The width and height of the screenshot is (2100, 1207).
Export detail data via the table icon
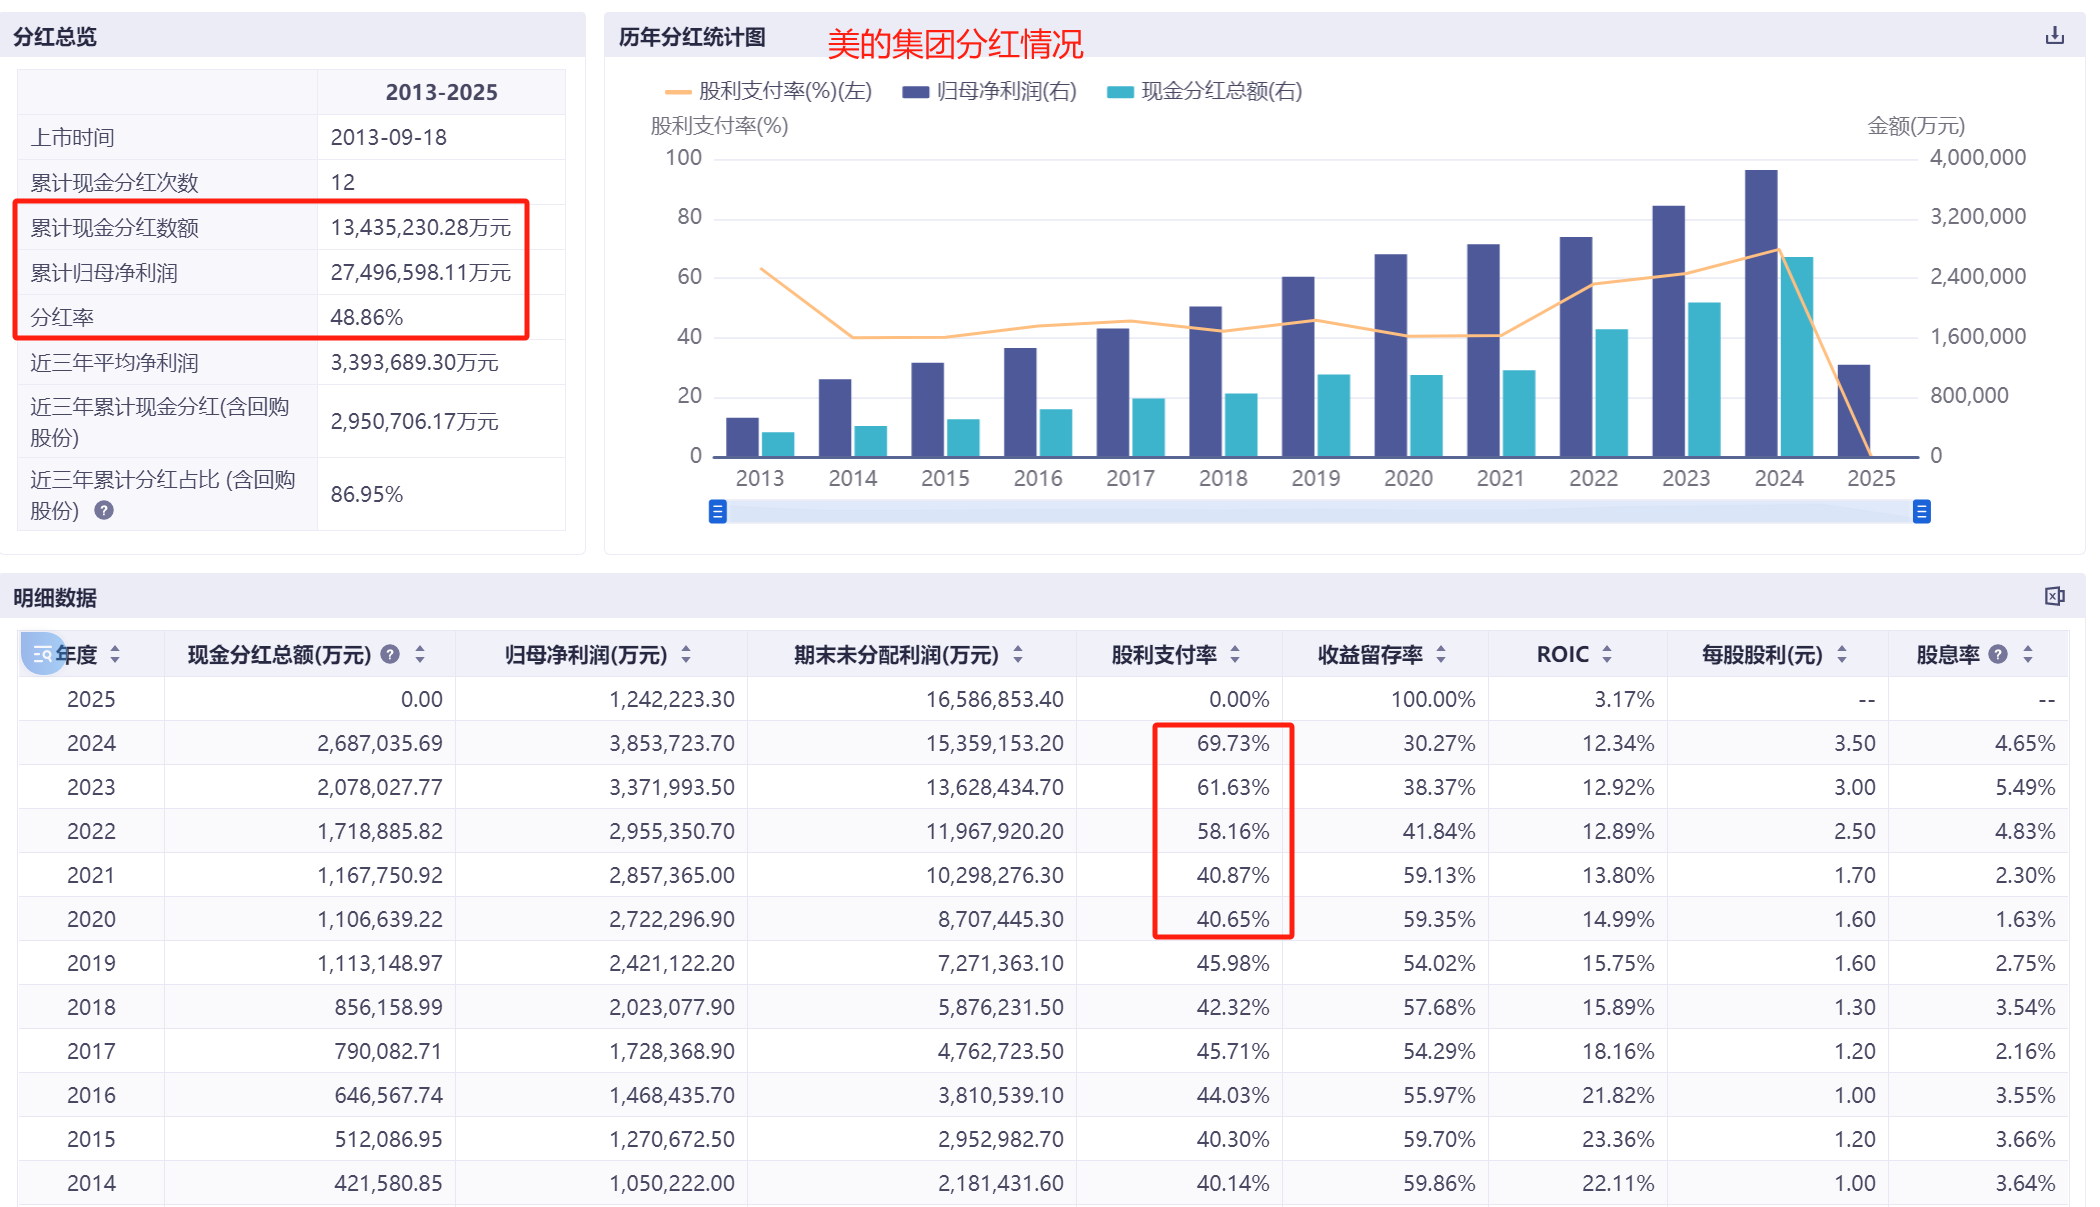(x=2054, y=597)
